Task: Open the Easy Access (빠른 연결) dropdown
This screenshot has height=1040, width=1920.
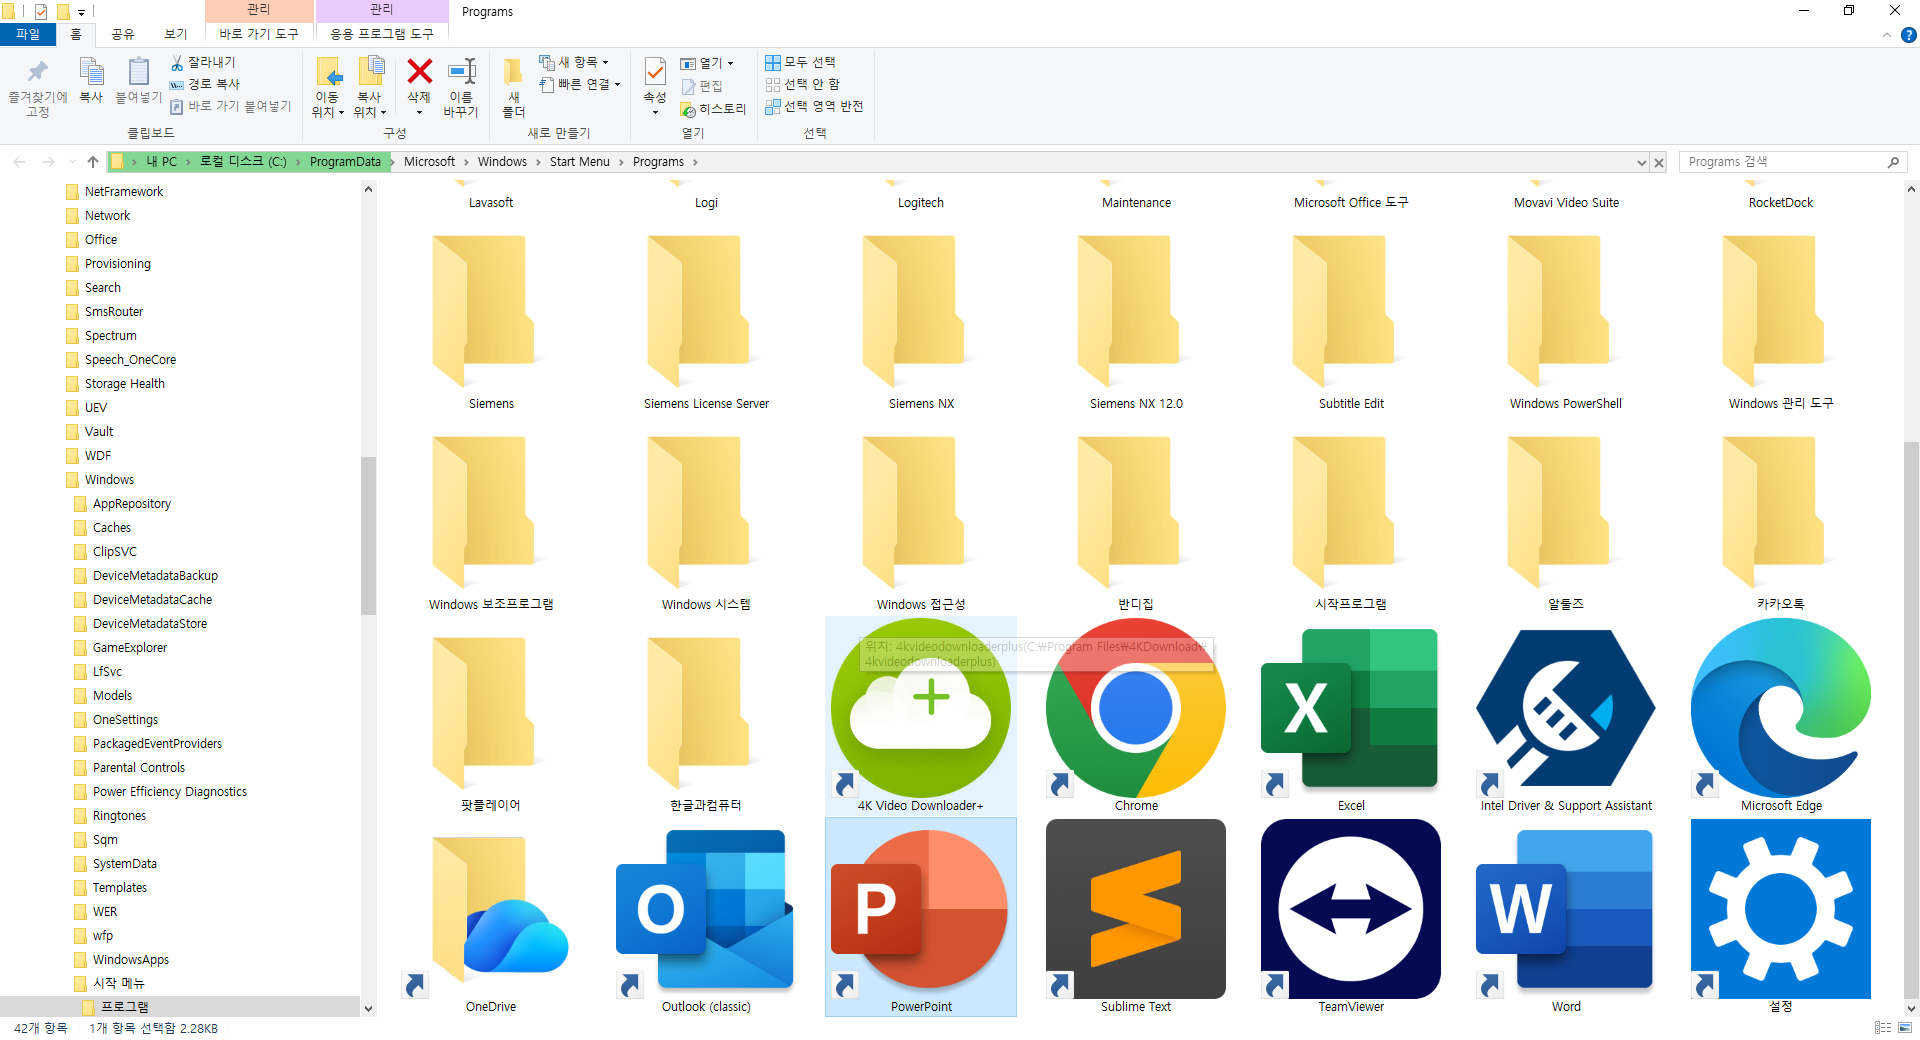Action: coord(580,84)
